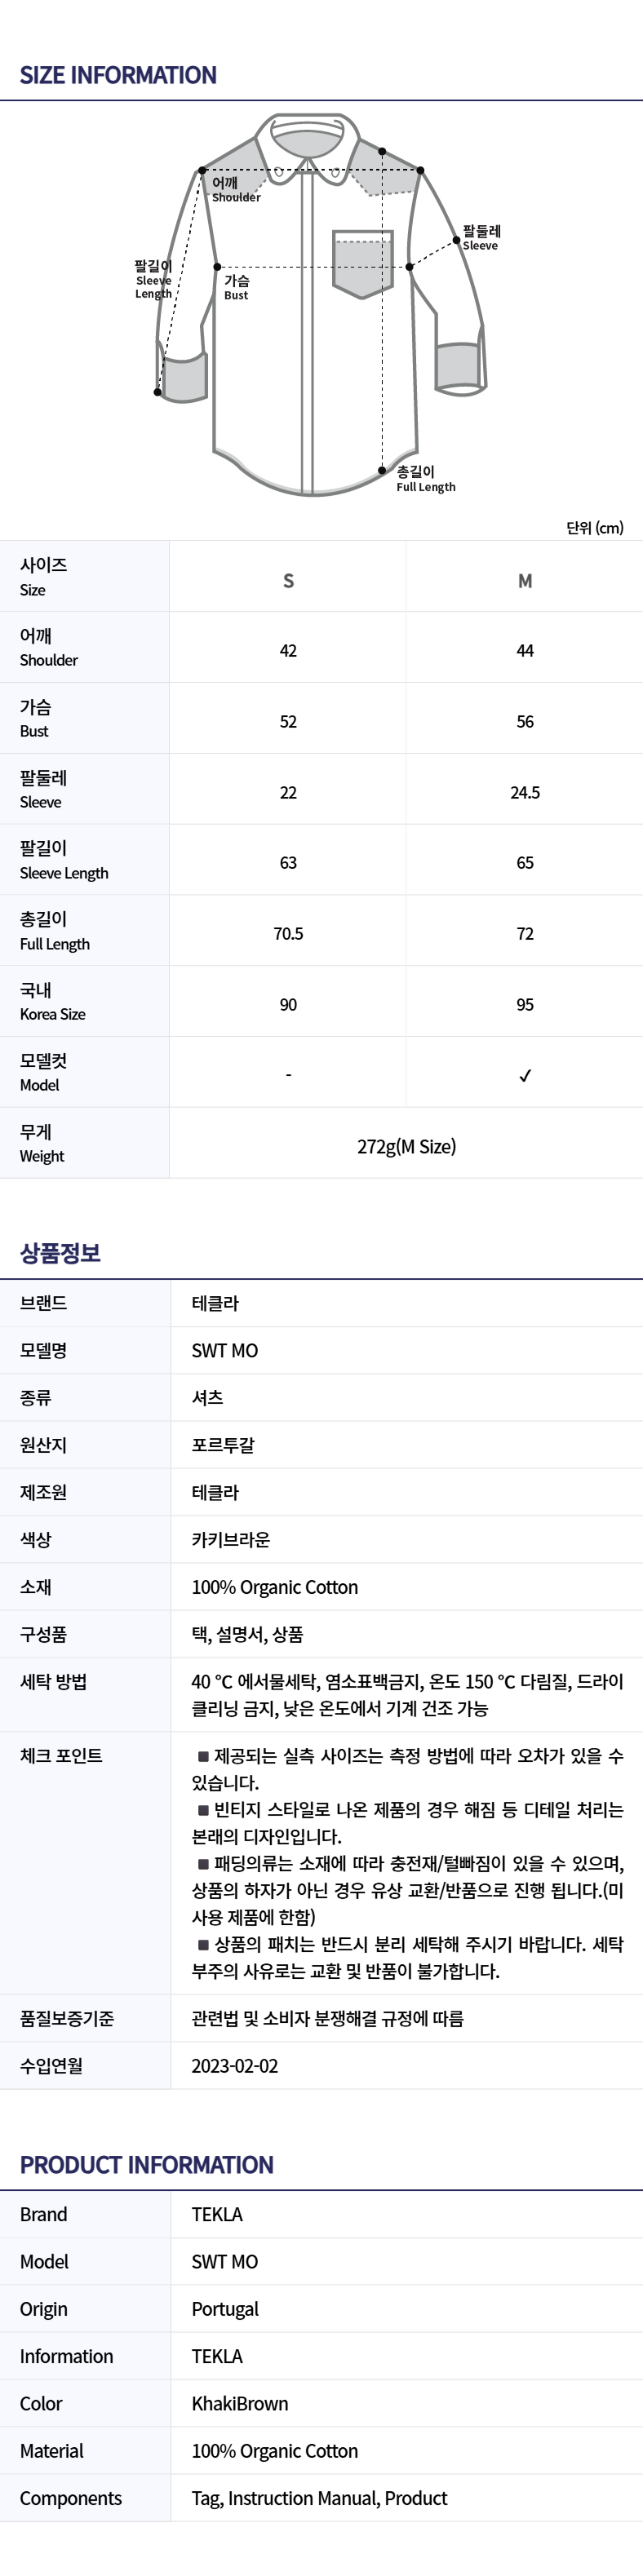The height and width of the screenshot is (2576, 643).
Task: Click the checkmark in the Model row
Action: point(525,1076)
